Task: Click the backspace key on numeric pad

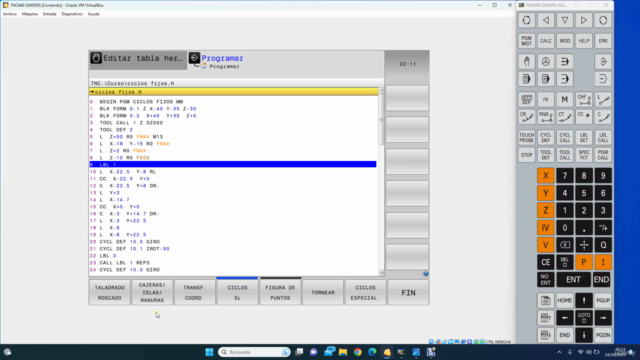Action: click(x=565, y=245)
